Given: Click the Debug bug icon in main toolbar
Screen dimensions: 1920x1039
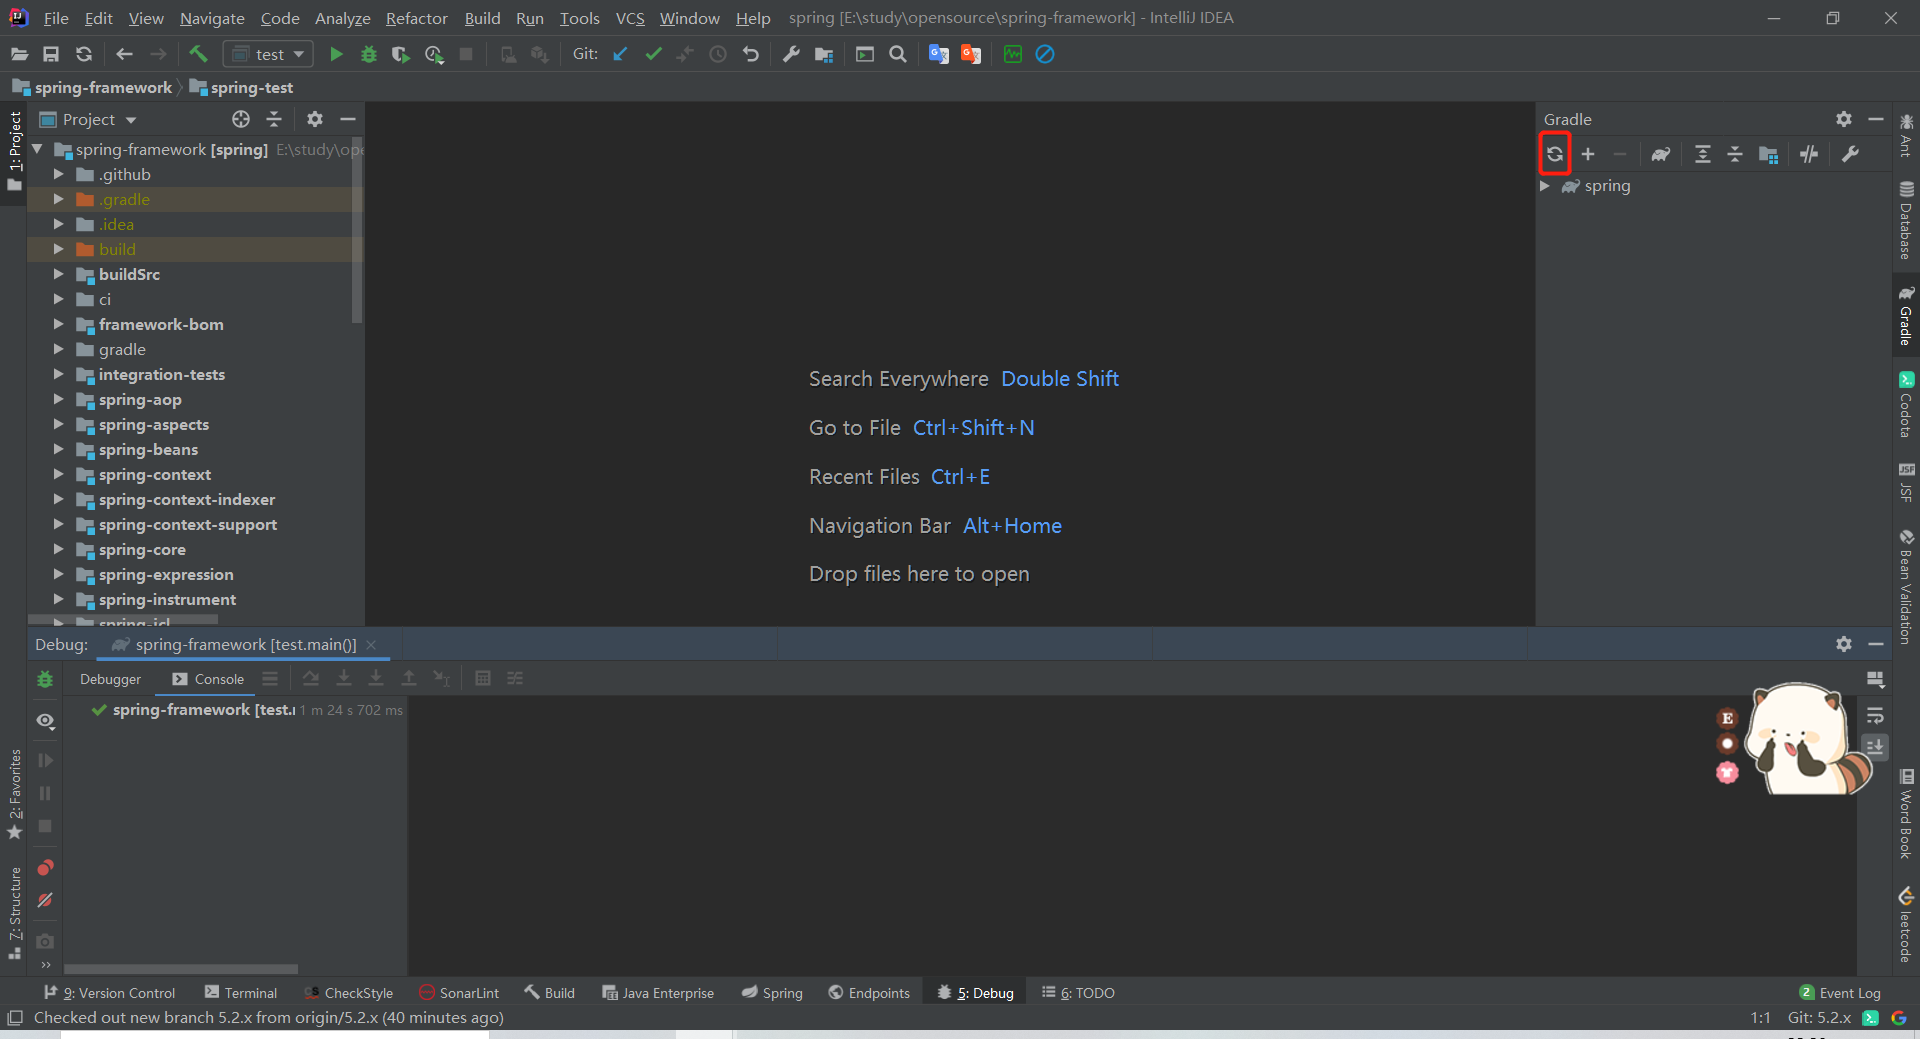Looking at the screenshot, I should pos(369,54).
